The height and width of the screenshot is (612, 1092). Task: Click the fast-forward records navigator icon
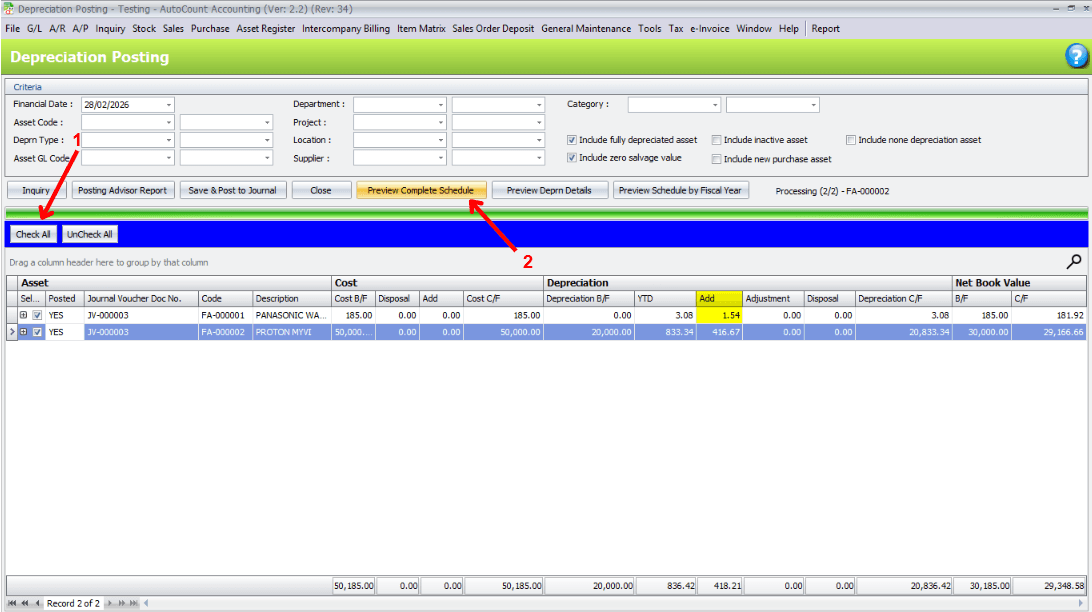click(122, 603)
